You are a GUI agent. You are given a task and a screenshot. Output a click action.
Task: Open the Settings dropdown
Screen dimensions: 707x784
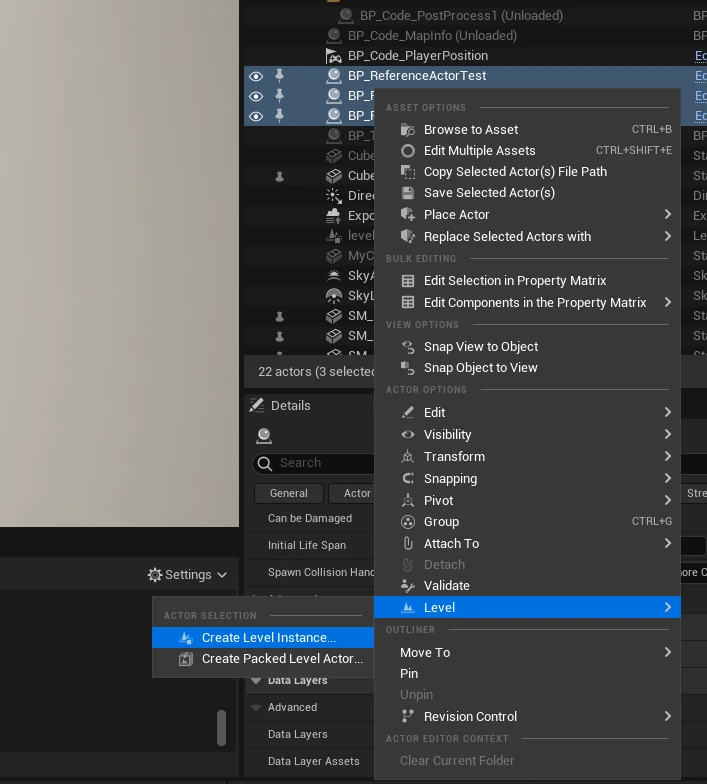click(188, 575)
